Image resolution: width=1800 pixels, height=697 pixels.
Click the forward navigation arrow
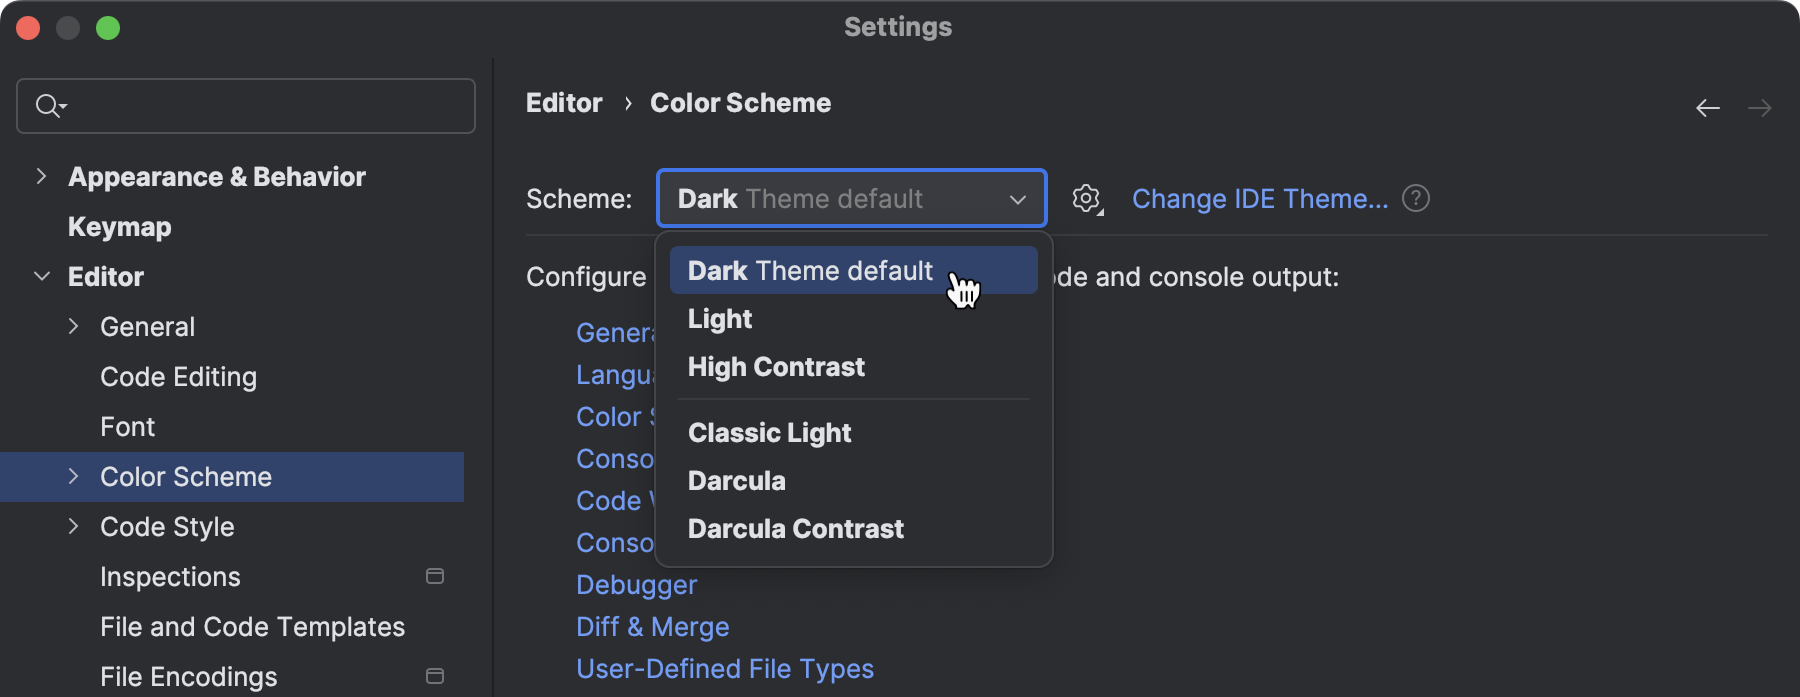[1760, 107]
